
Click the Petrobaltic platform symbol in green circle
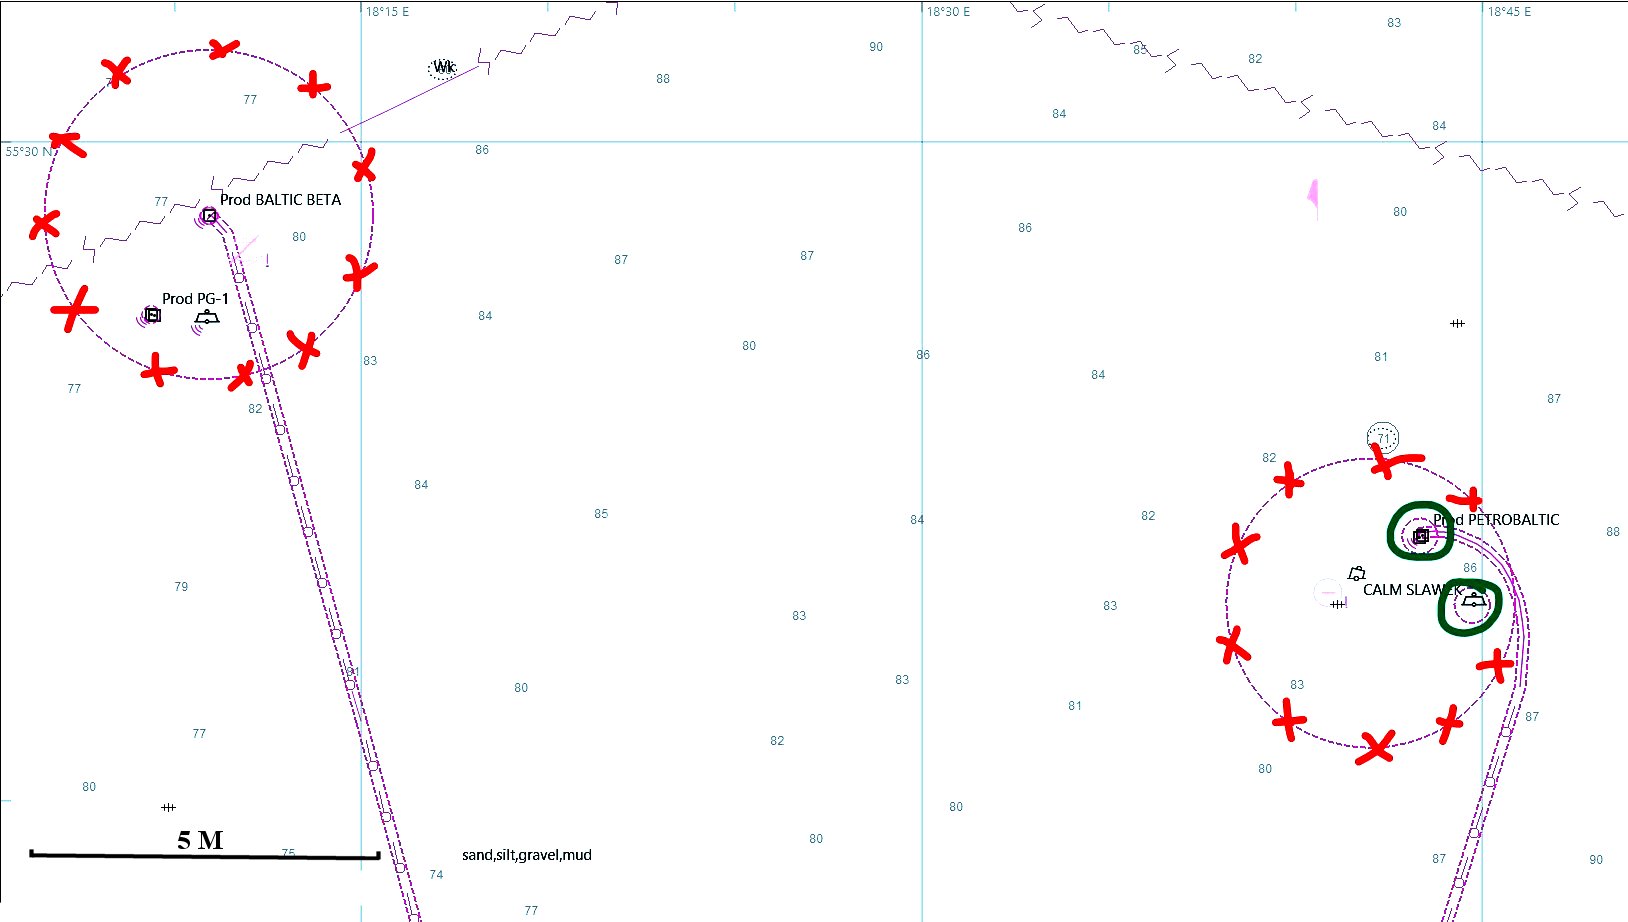[x=1421, y=536]
